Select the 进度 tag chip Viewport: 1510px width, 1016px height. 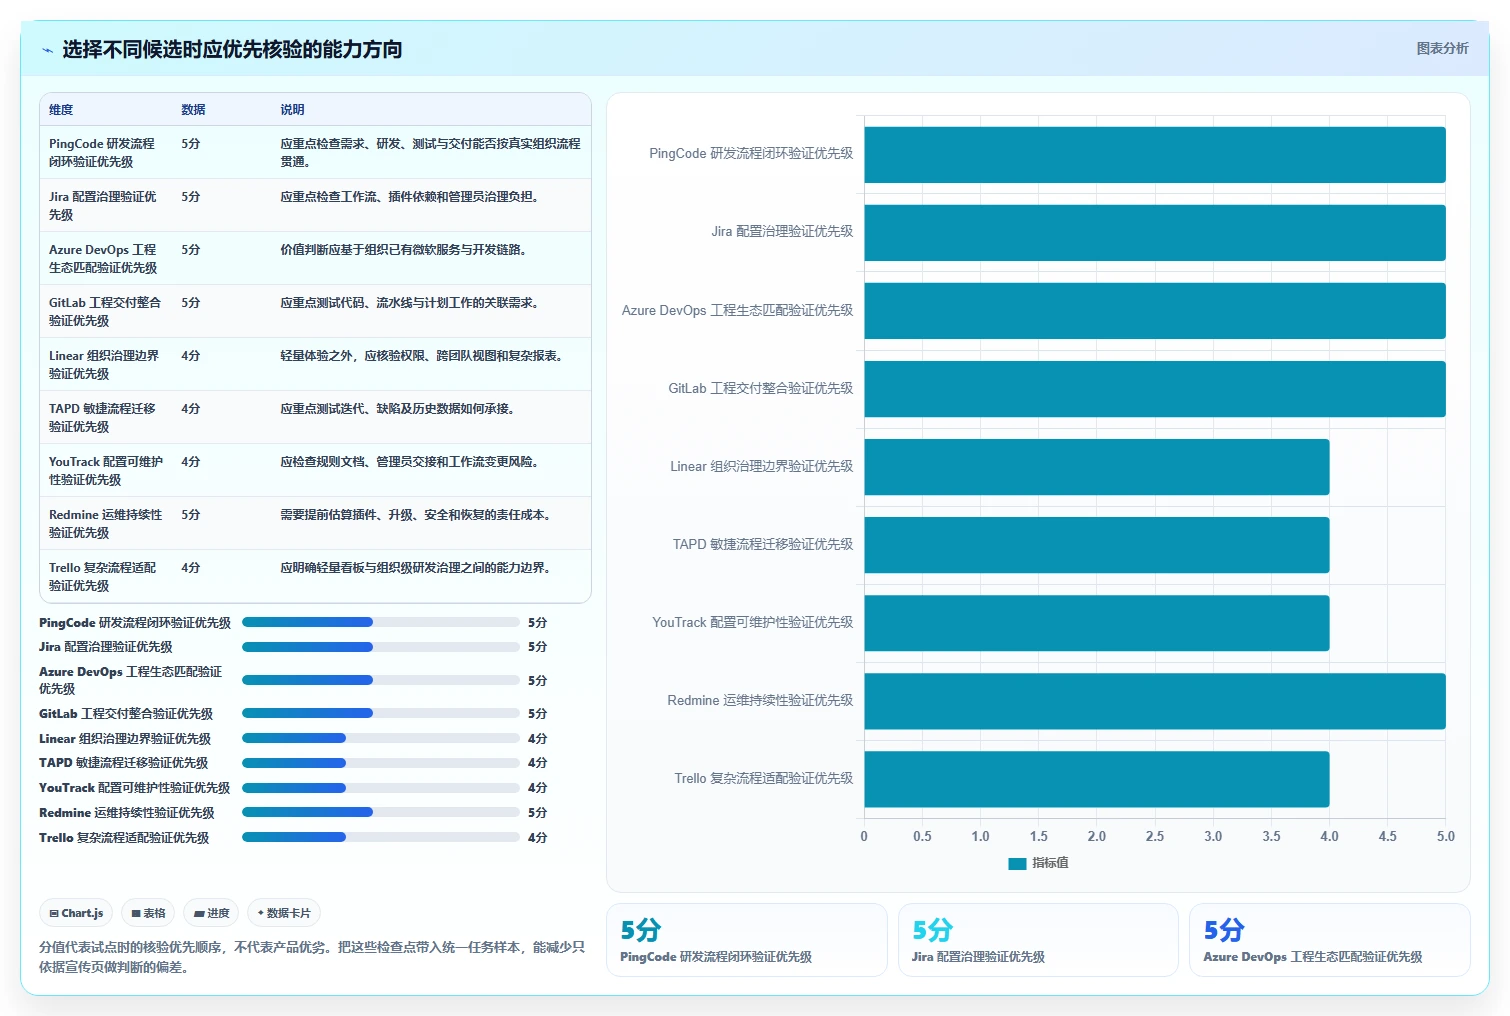point(211,913)
